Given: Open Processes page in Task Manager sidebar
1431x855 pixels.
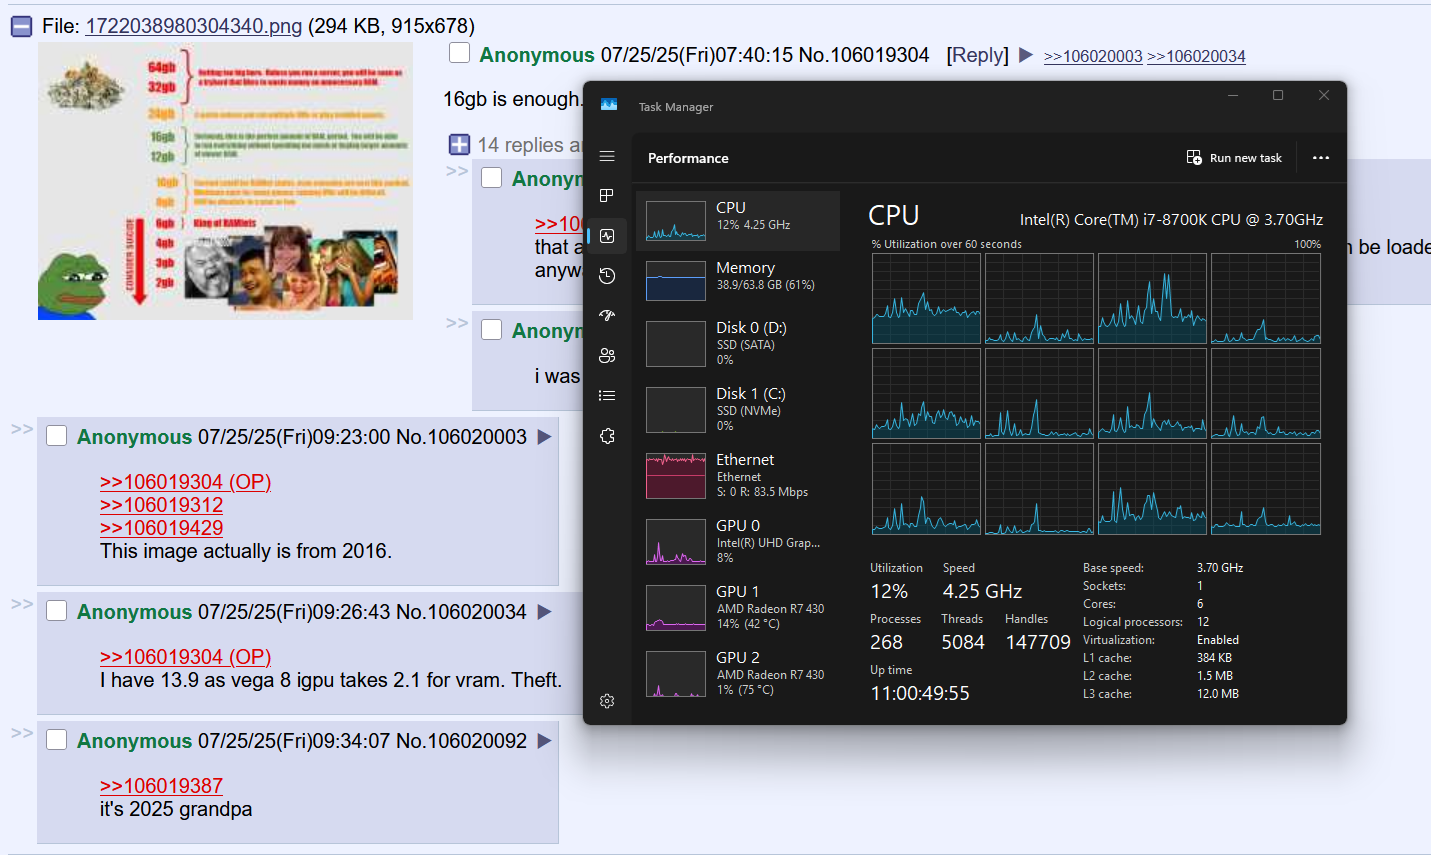Looking at the screenshot, I should pyautogui.click(x=607, y=195).
